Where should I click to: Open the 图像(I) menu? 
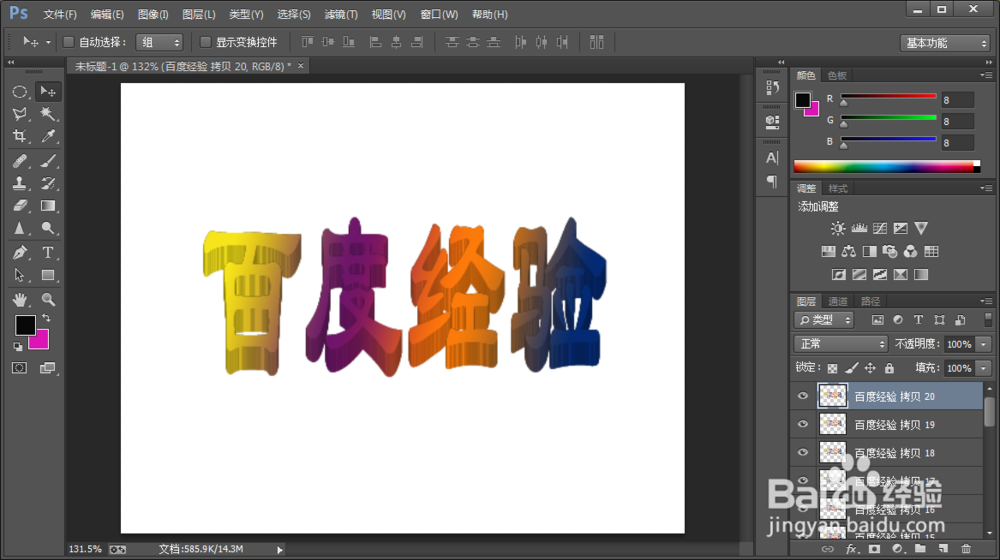point(153,14)
